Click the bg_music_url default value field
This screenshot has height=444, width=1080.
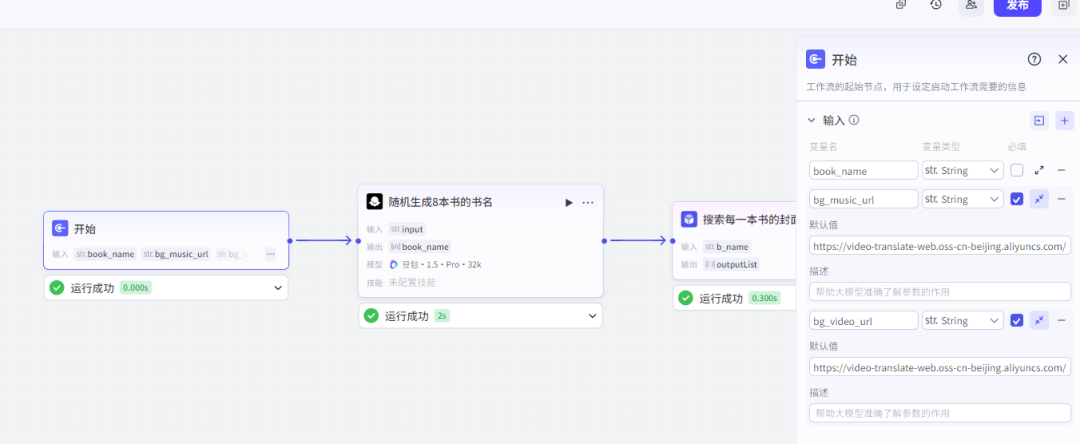[x=940, y=246]
